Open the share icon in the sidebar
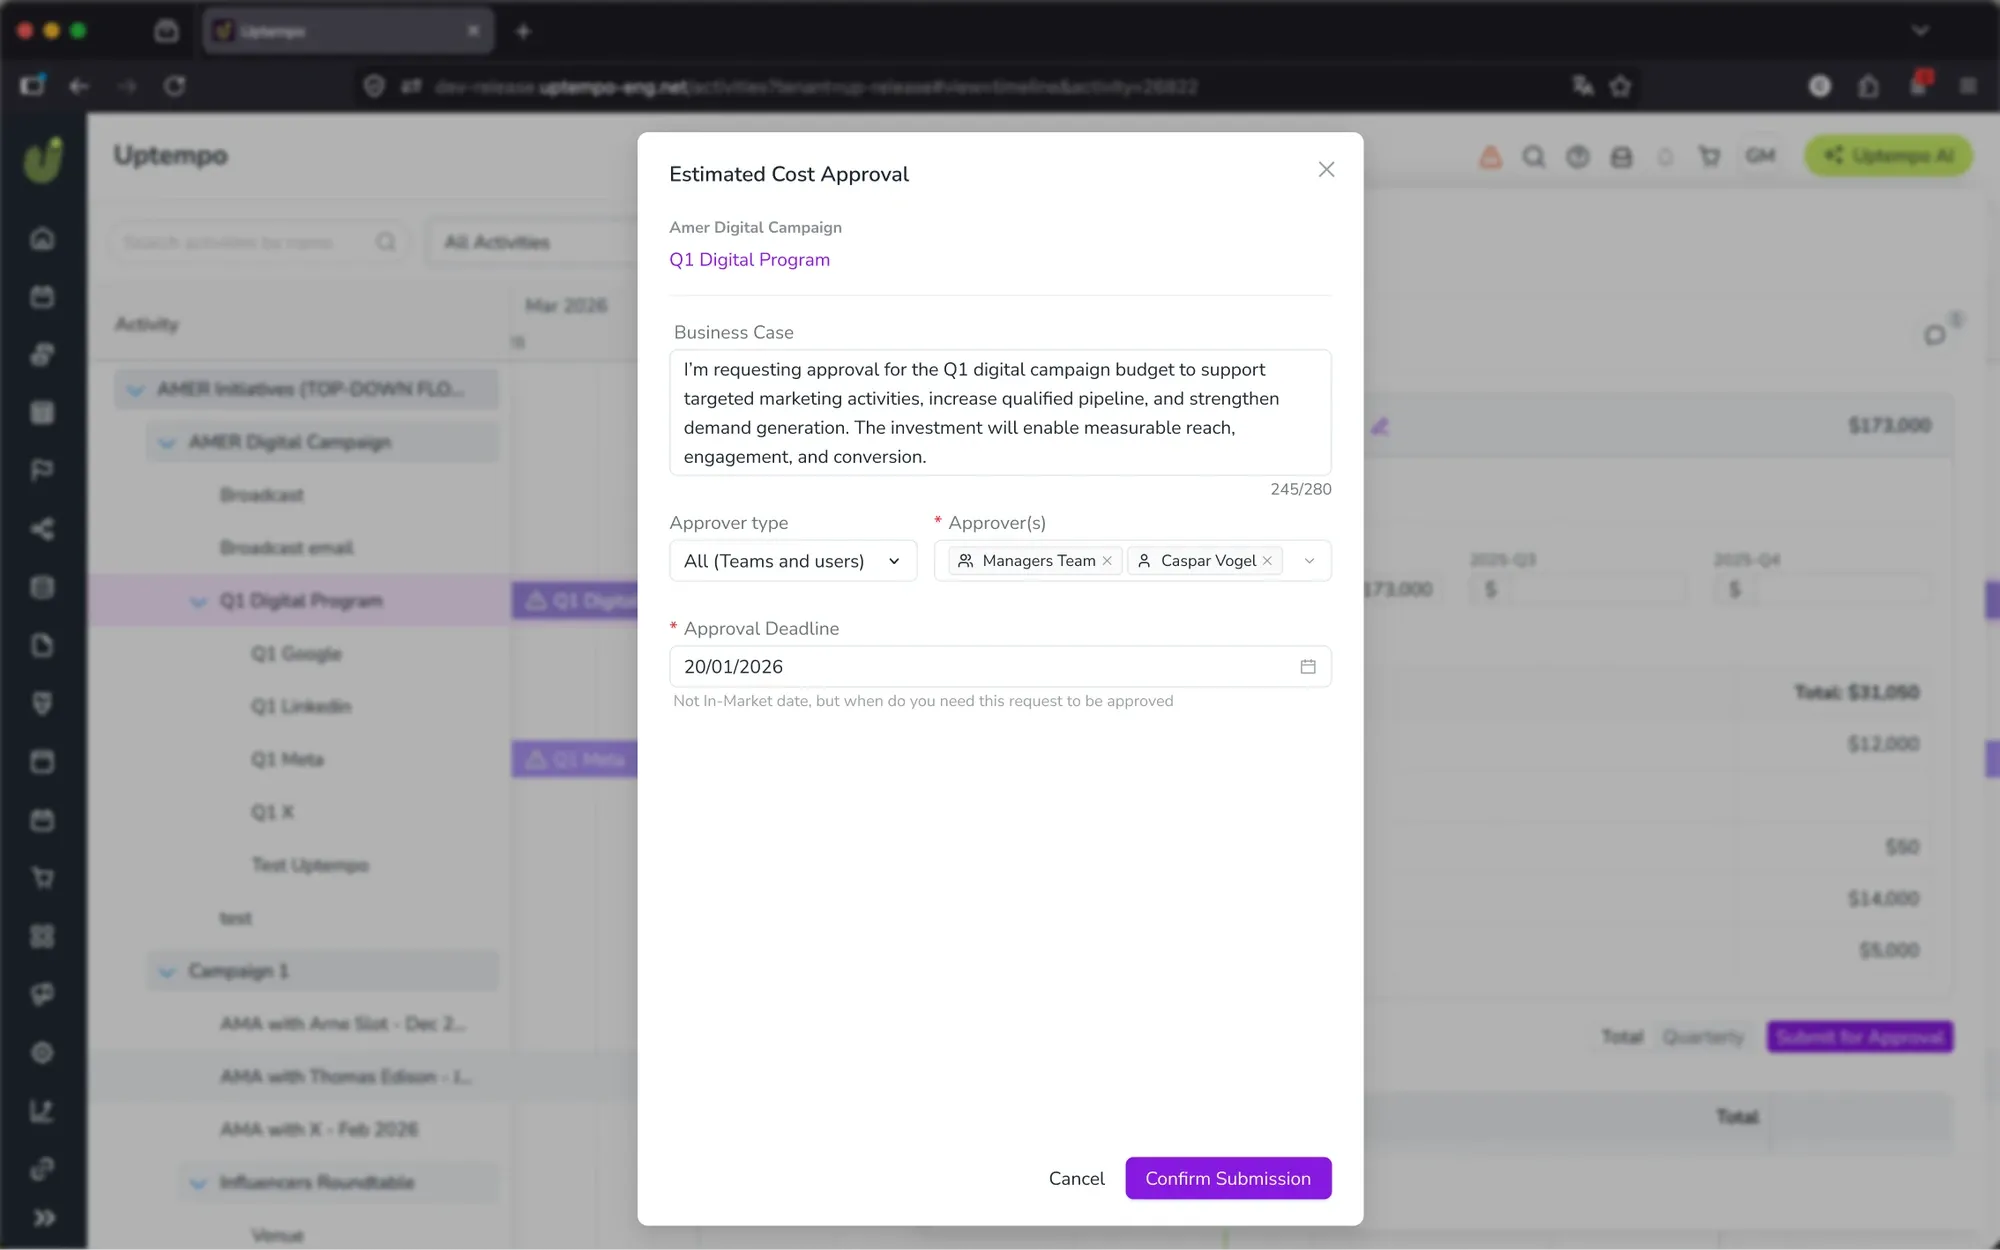Viewport: 2000px width, 1250px height. coord(42,529)
